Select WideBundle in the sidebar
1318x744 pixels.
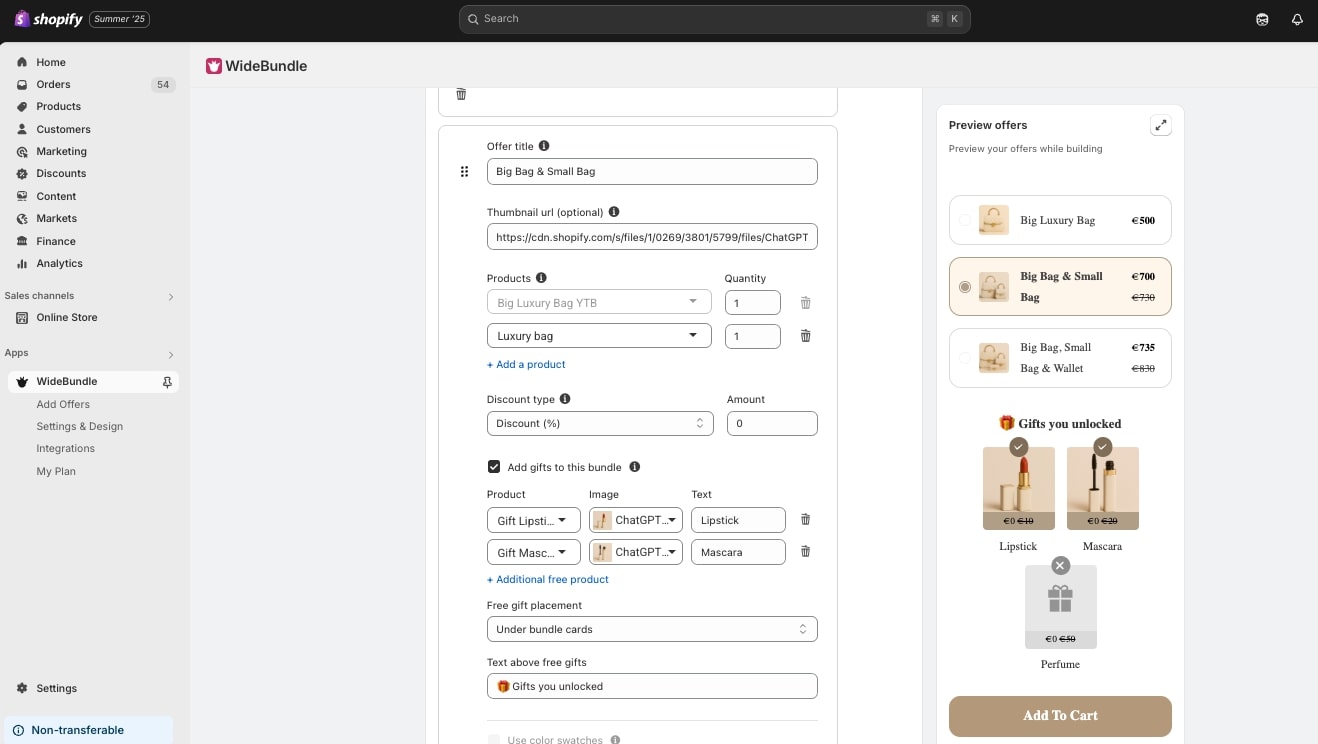click(x=93, y=382)
